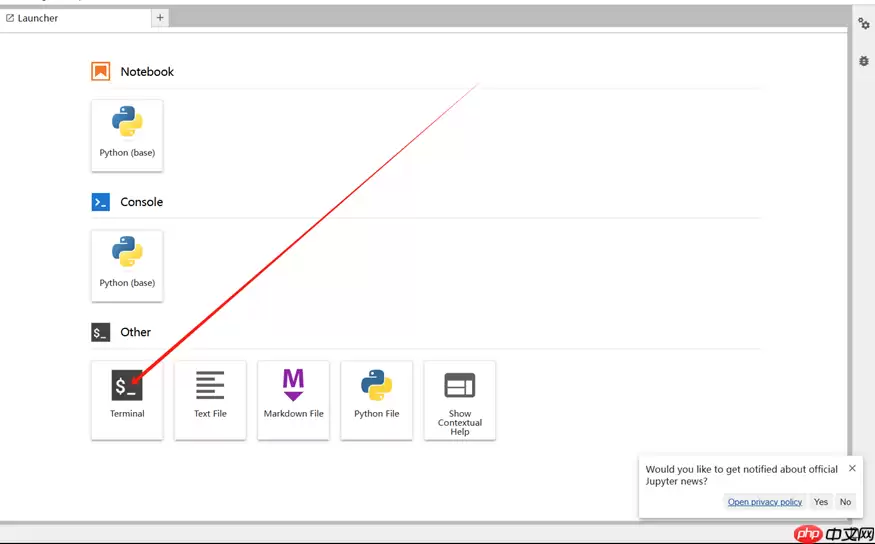Image resolution: width=875 pixels, height=544 pixels.
Task: Open property inspector gears icon in right sidebar
Action: click(864, 24)
